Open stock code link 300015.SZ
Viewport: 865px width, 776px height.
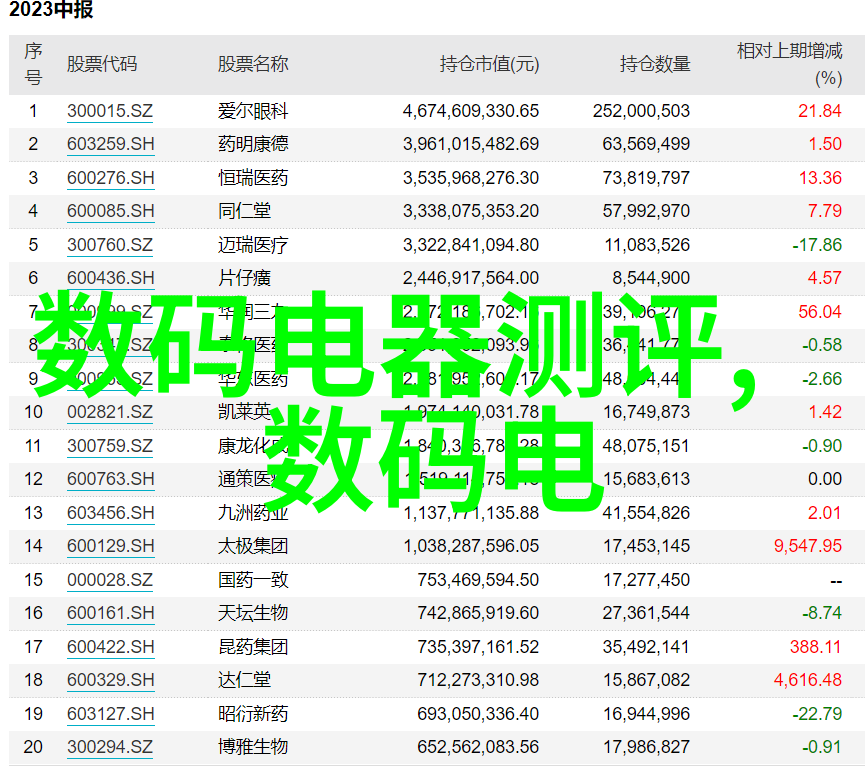click(x=110, y=111)
